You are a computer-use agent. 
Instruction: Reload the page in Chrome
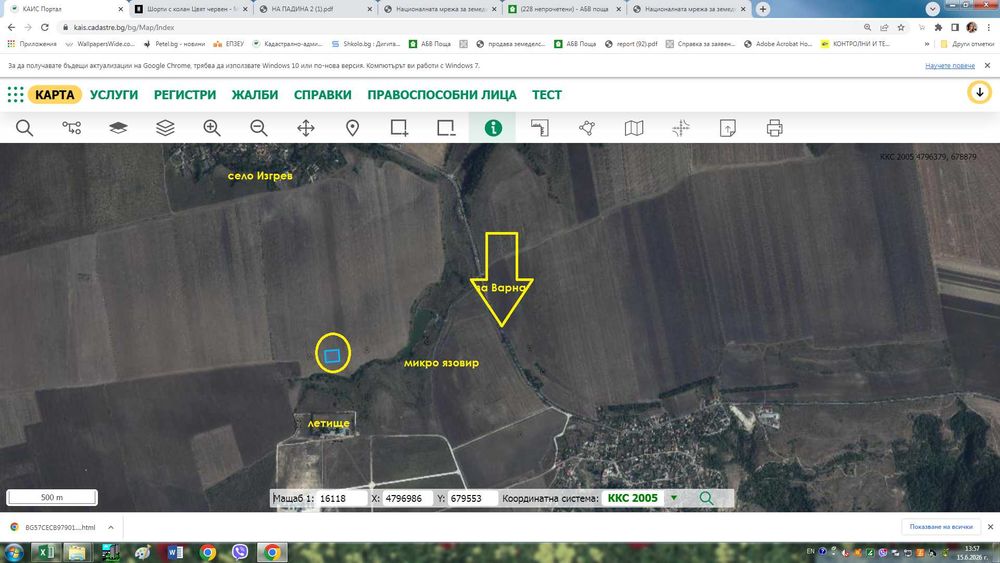(45, 27)
